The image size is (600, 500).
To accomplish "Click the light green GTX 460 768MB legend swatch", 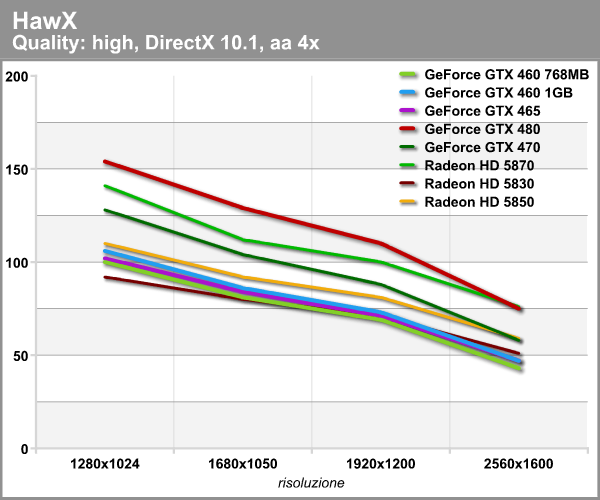I will (x=408, y=74).
